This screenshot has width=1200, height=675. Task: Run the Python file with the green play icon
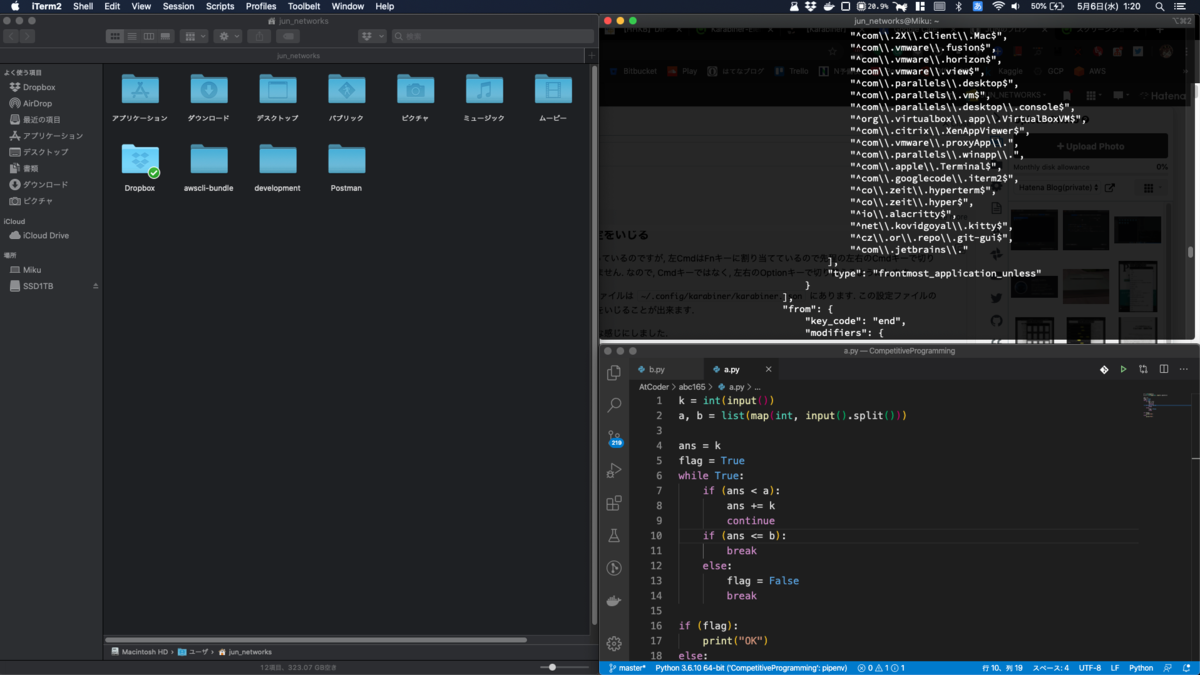tap(1123, 369)
